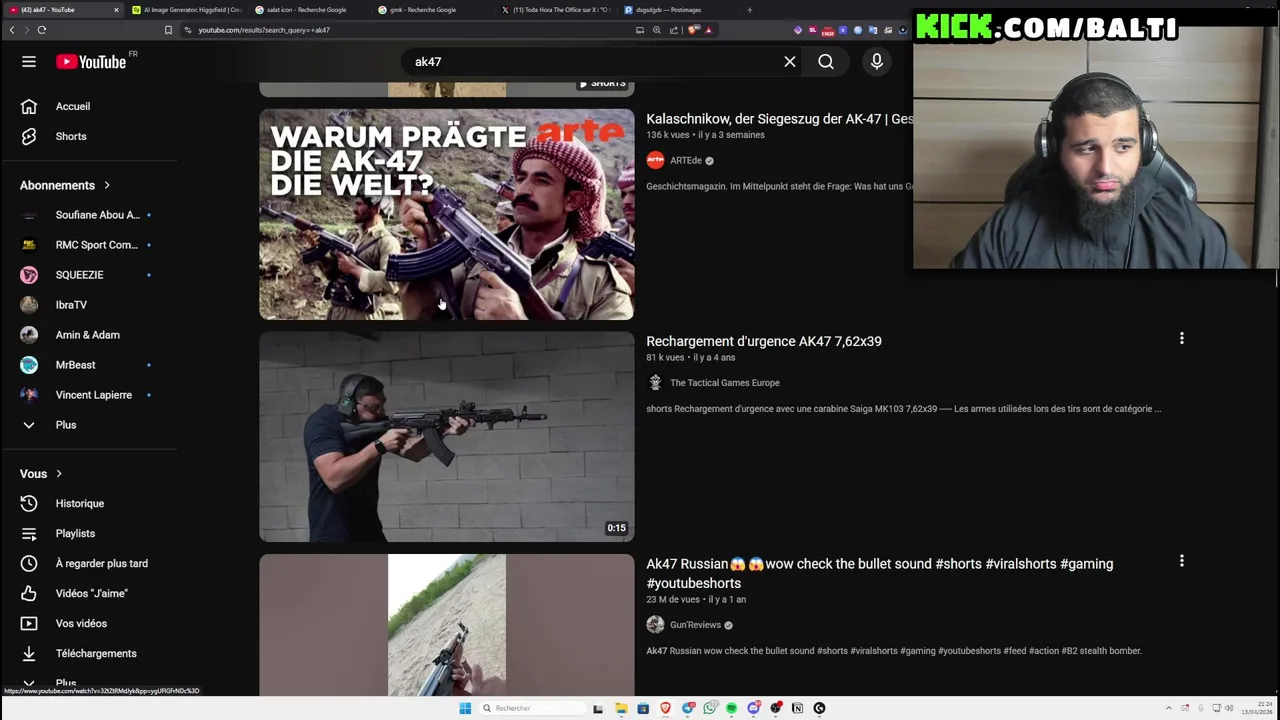Switch to the 'salat icon - Recherche Google' tab
1280x720 pixels.
click(306, 10)
